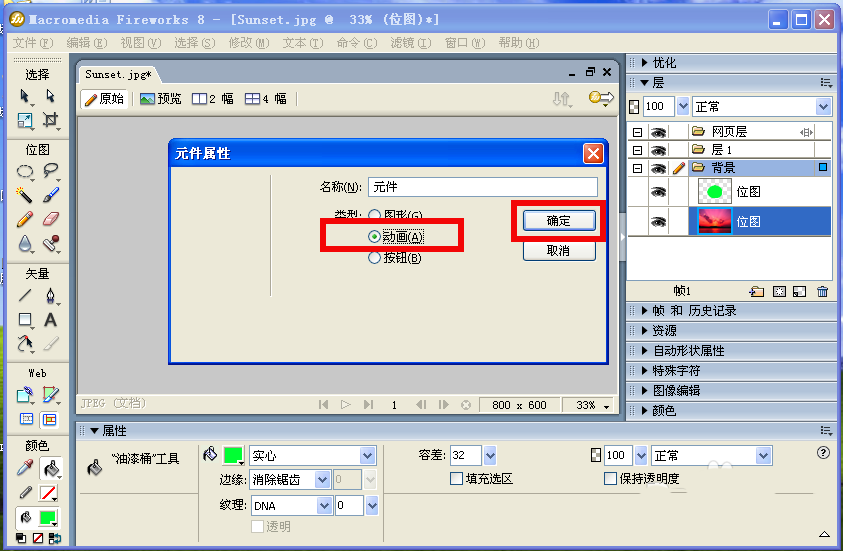Click the Eyedropper tool
Screen dimensions: 843x551
[24, 468]
